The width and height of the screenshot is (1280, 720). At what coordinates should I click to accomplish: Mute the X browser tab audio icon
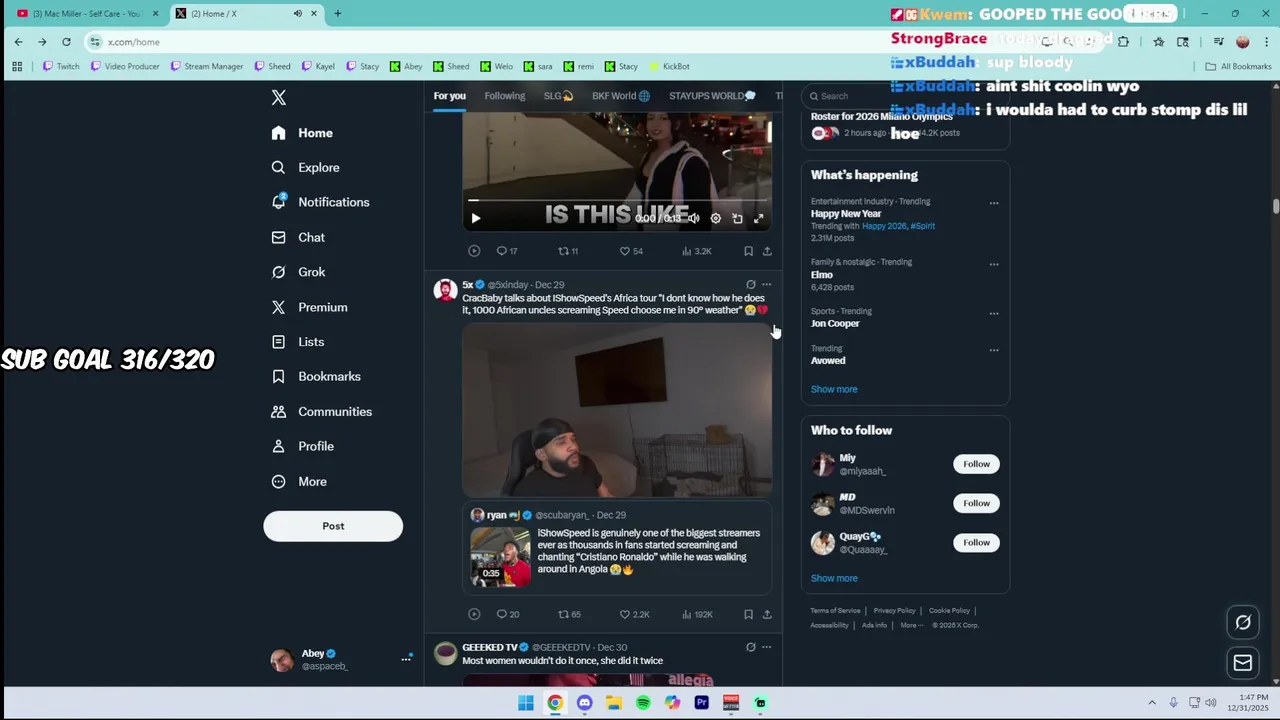[x=297, y=14]
